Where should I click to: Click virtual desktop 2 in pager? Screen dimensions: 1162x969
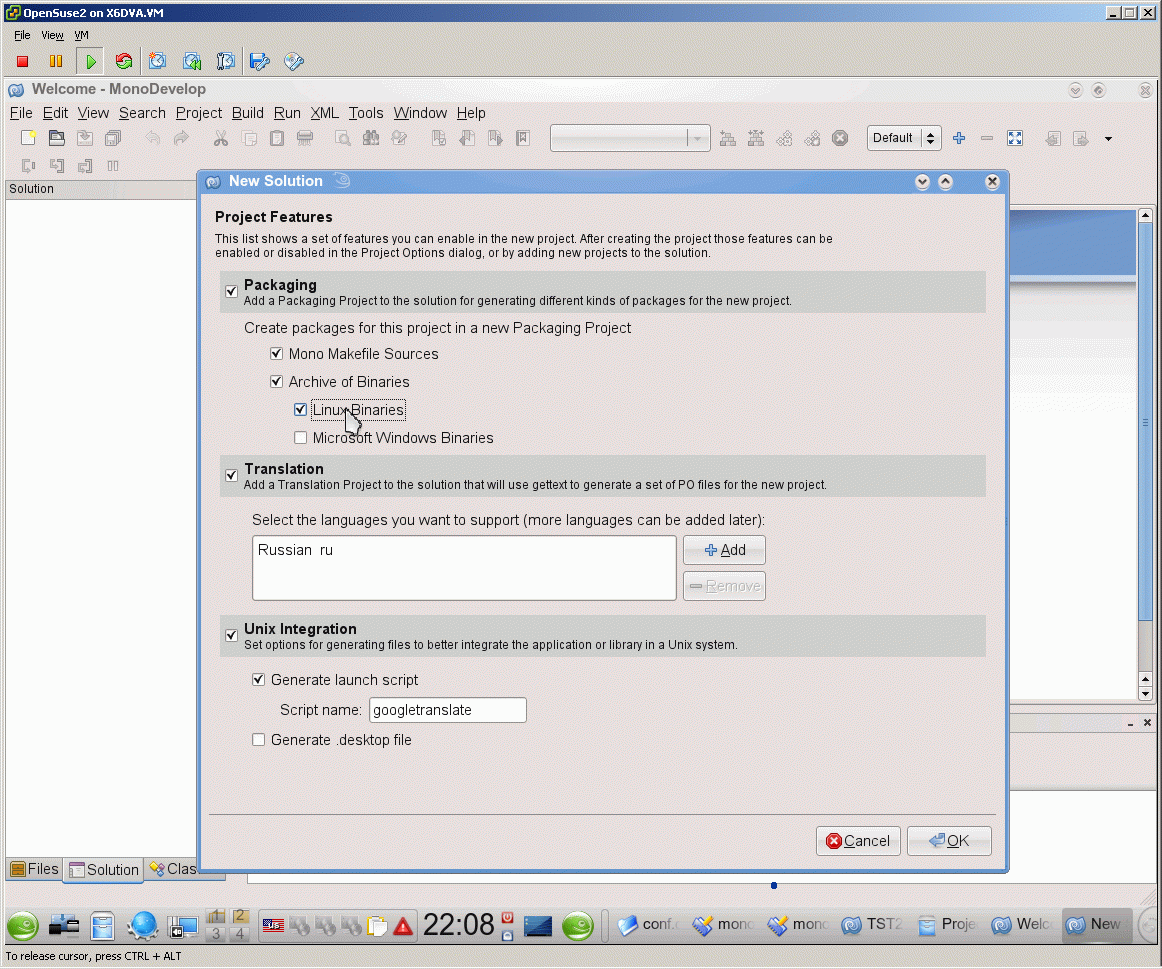coord(239,916)
